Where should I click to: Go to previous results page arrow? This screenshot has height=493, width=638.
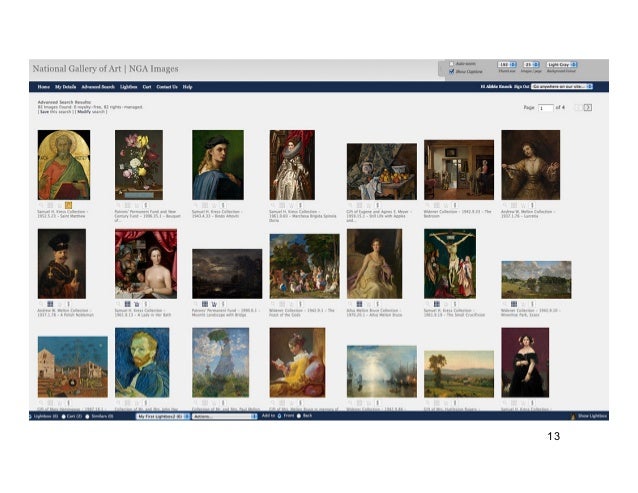pyautogui.click(x=578, y=107)
